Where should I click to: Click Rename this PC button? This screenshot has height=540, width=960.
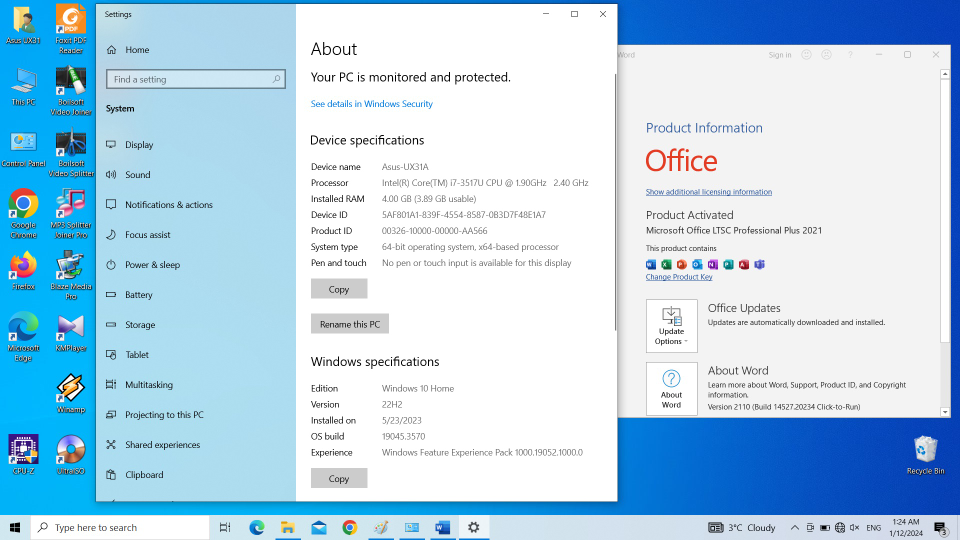350,324
